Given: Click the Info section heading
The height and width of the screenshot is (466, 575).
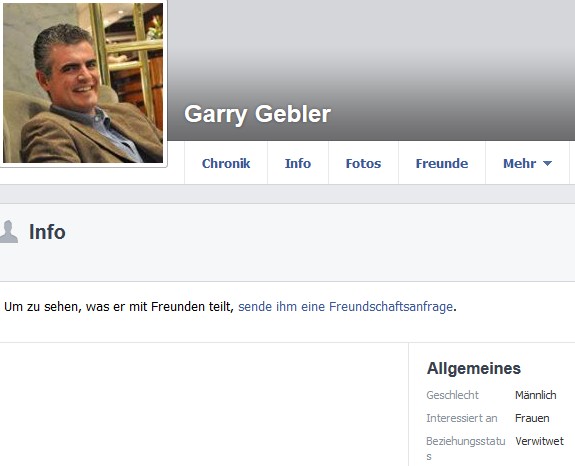Looking at the screenshot, I should point(47,232).
